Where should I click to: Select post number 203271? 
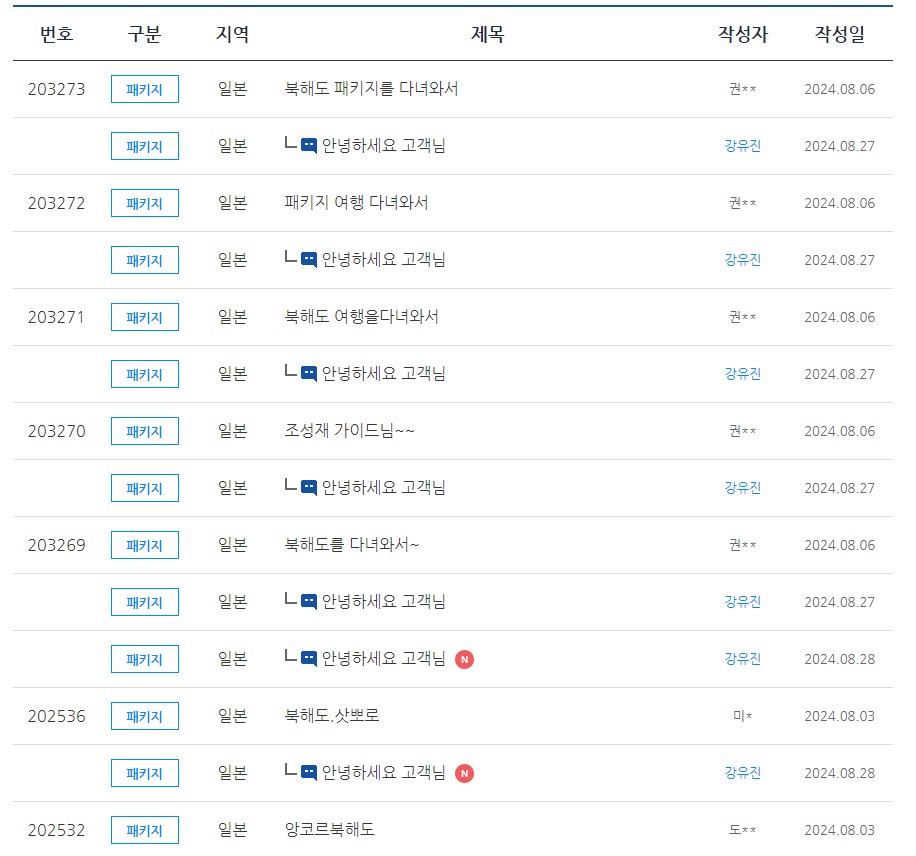click(x=57, y=317)
